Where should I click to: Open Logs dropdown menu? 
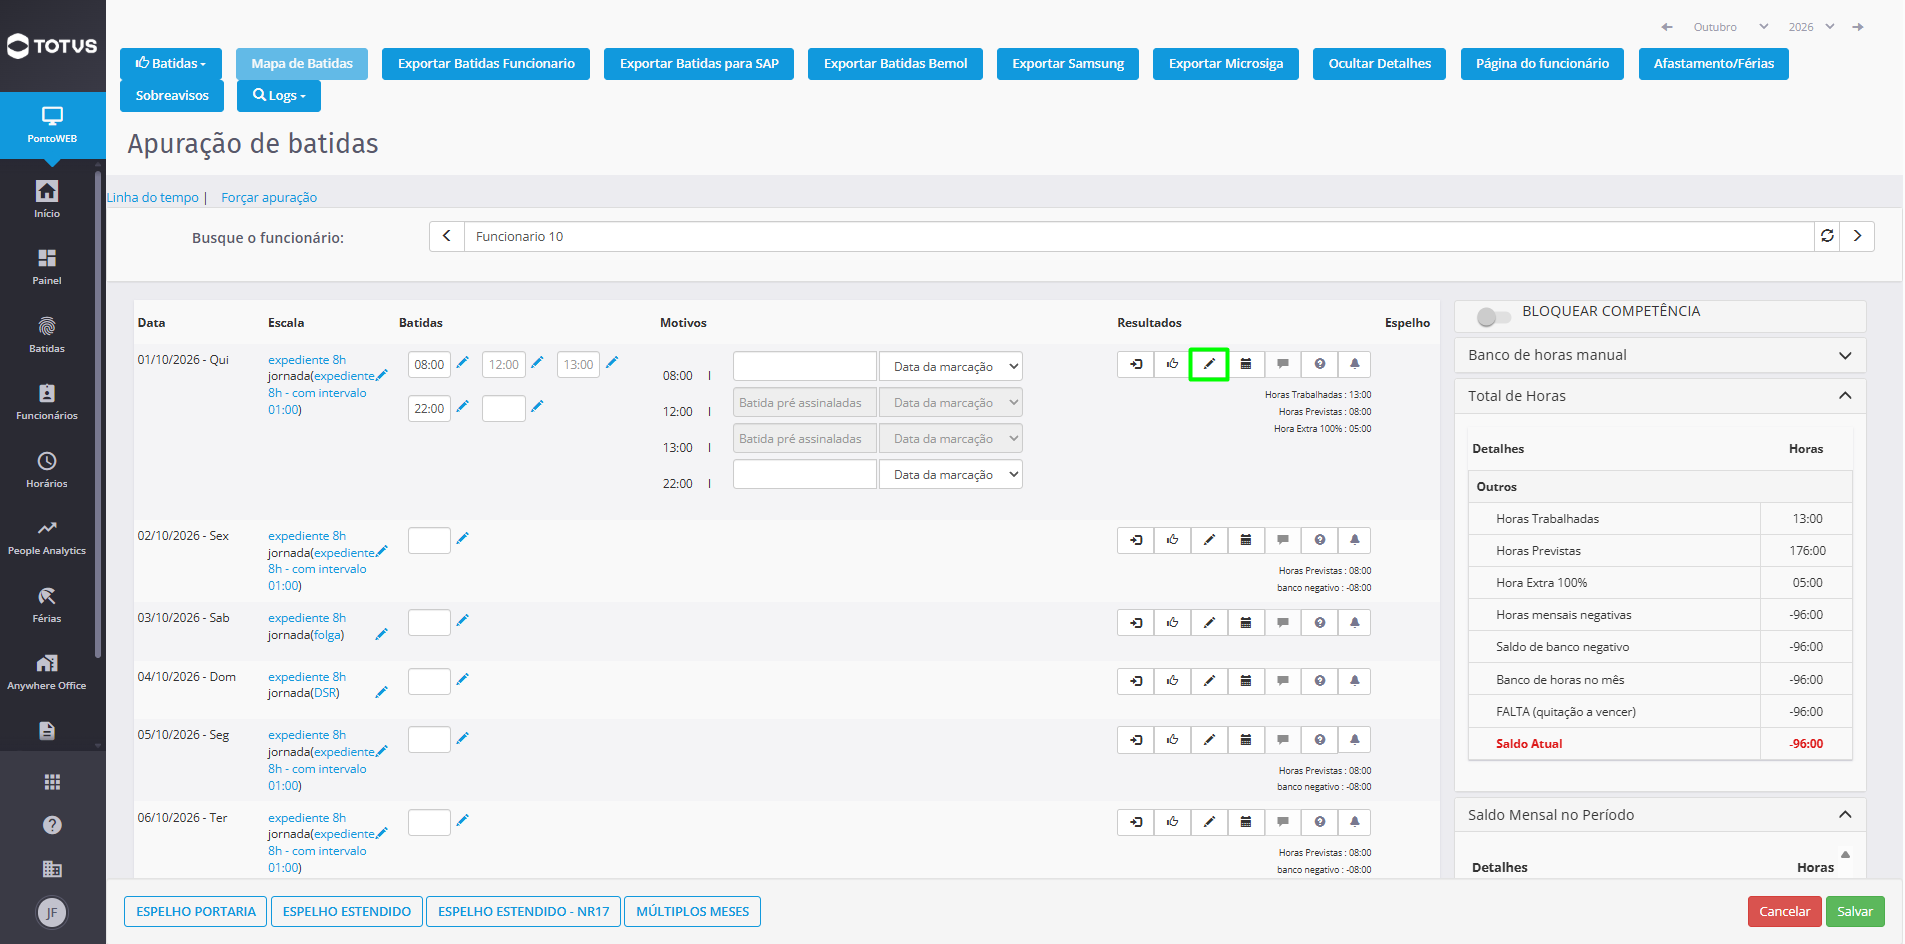tap(279, 96)
